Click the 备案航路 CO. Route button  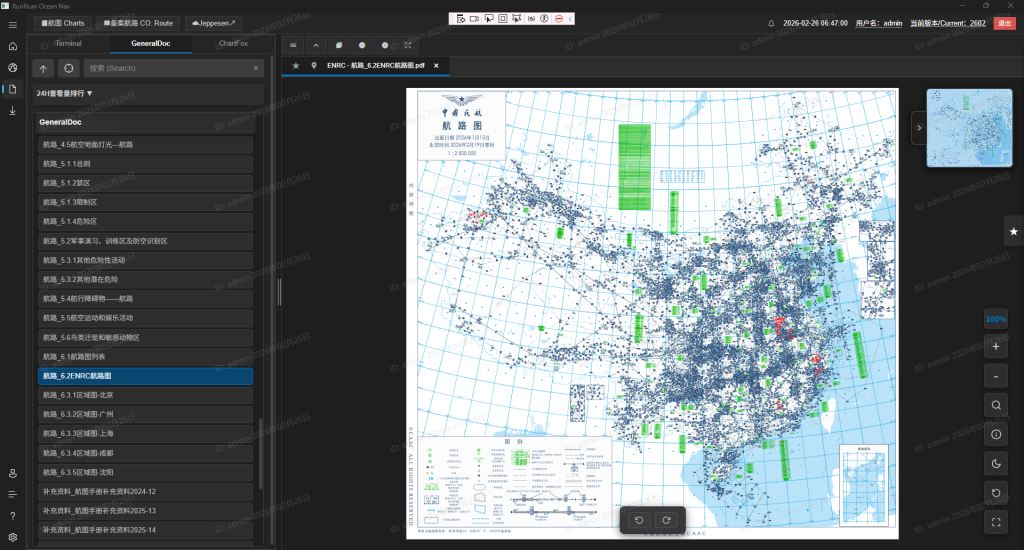click(x=138, y=22)
